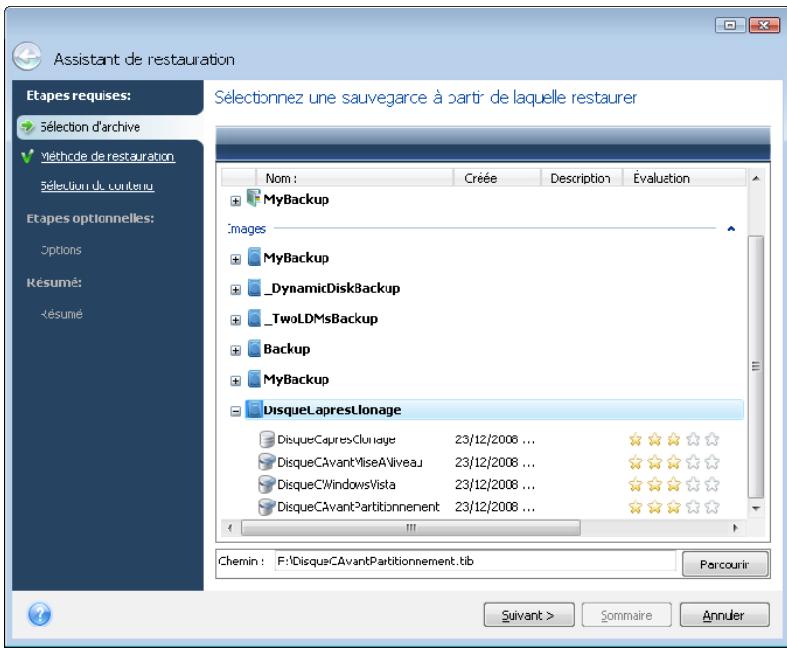Click the rating stars for DisqueCAvantMiseANiveau
Image resolution: width=787 pixels, height=648 pixels.
(674, 462)
